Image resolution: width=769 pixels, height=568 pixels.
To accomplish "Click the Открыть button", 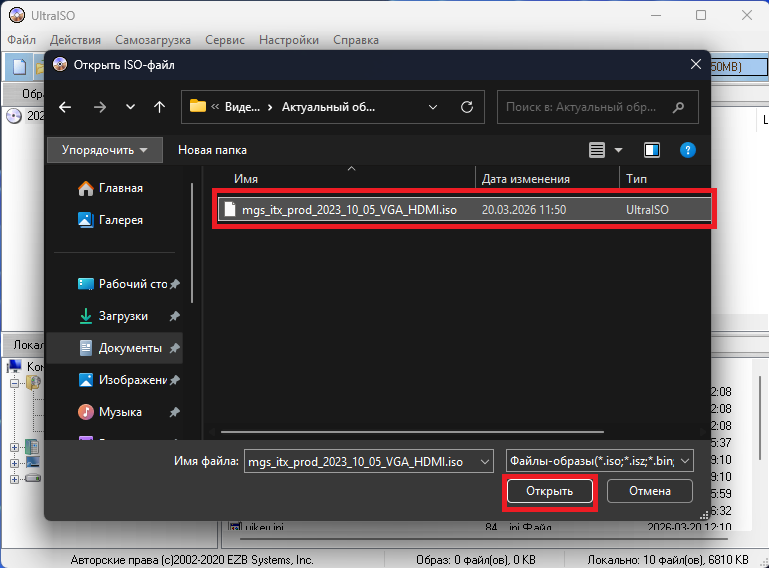I will pyautogui.click(x=549, y=491).
